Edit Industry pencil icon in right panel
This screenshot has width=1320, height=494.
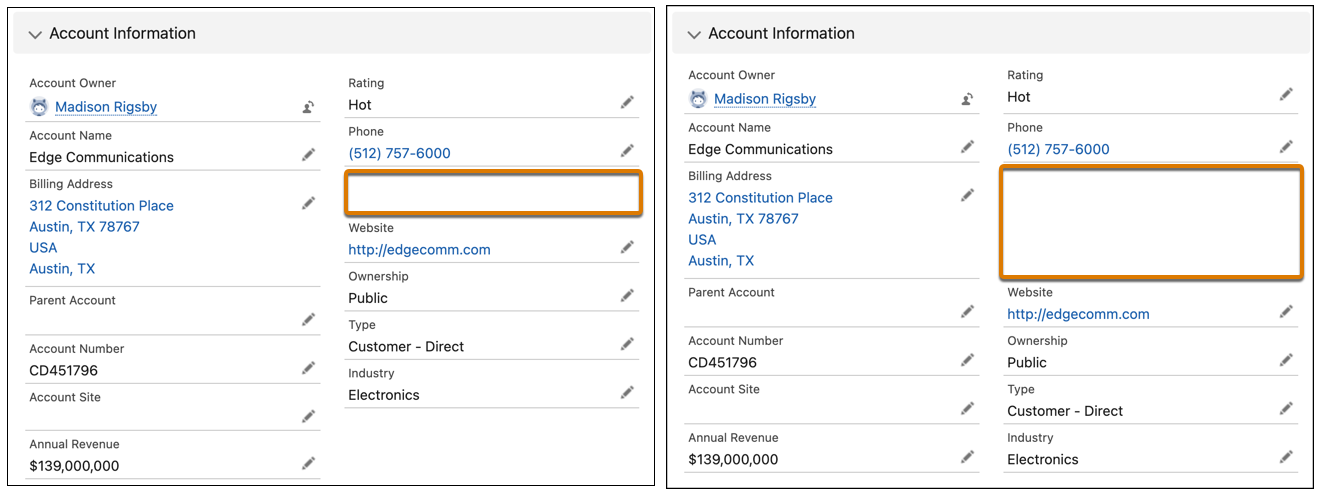point(1286,457)
